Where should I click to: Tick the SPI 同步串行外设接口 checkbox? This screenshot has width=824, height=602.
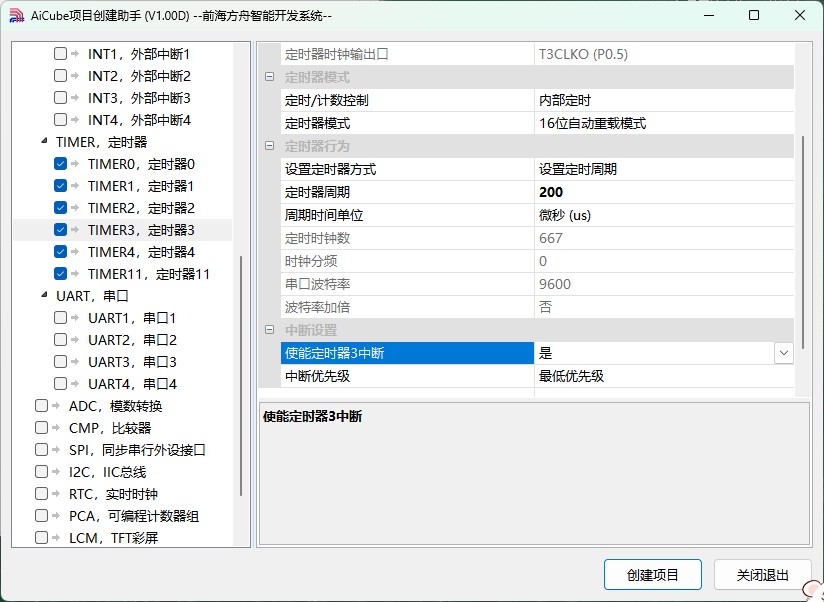click(42, 450)
